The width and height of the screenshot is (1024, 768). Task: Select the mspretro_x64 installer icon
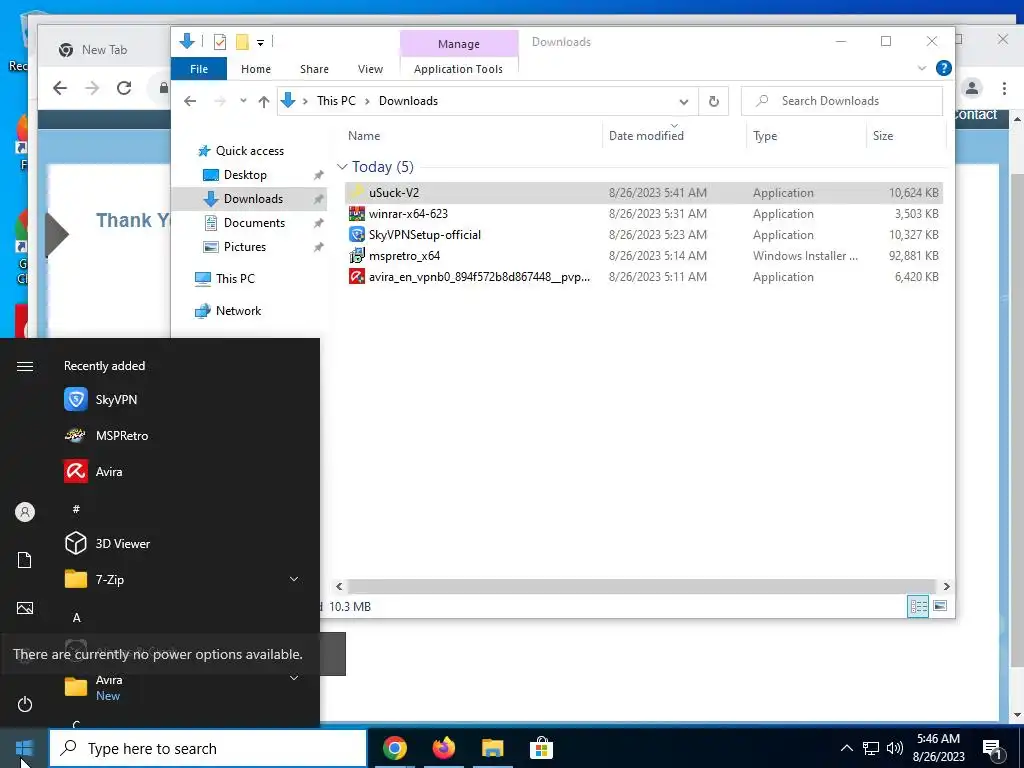coord(357,255)
